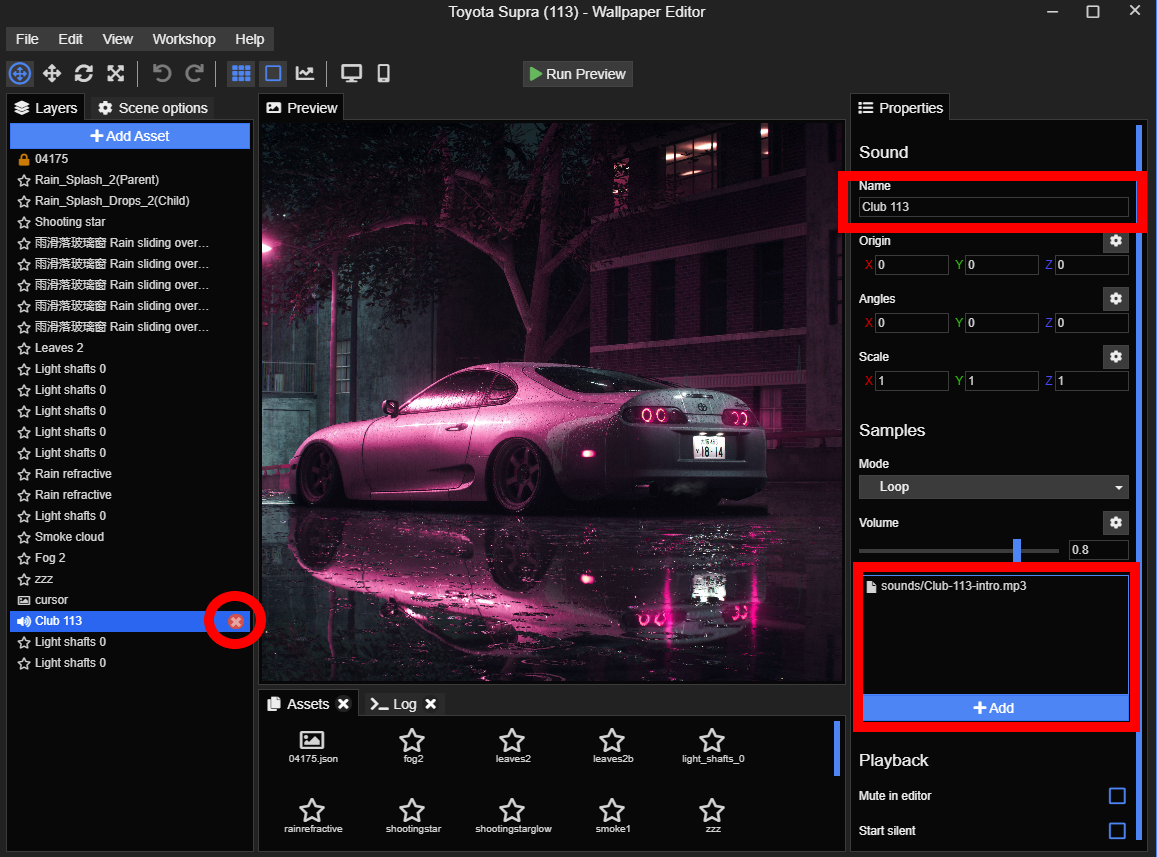The height and width of the screenshot is (857, 1157).
Task: Switch to mobile phone preview icon
Action: [x=384, y=73]
